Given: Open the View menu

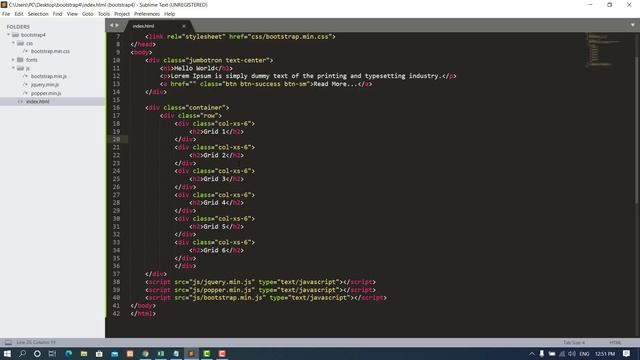Looking at the screenshot, I should click(x=72, y=14).
